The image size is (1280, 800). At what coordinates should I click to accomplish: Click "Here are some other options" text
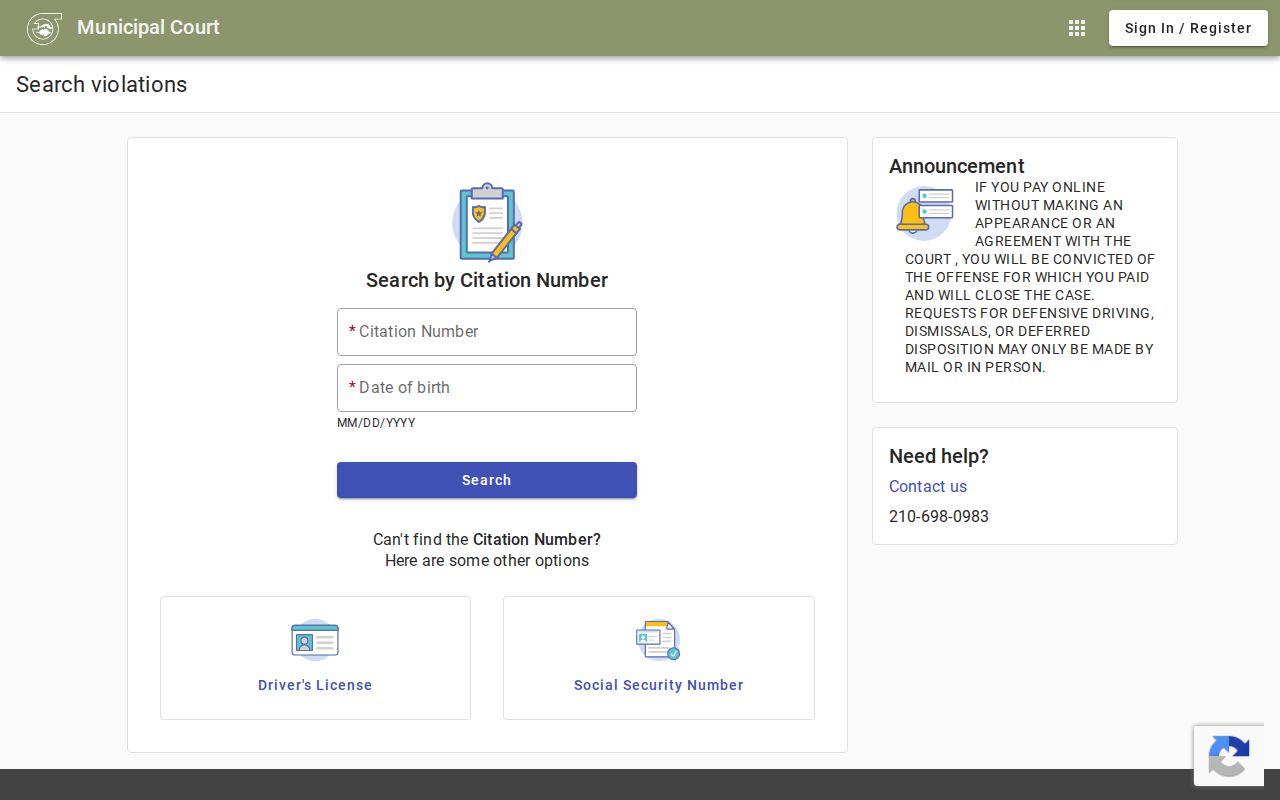(x=487, y=560)
